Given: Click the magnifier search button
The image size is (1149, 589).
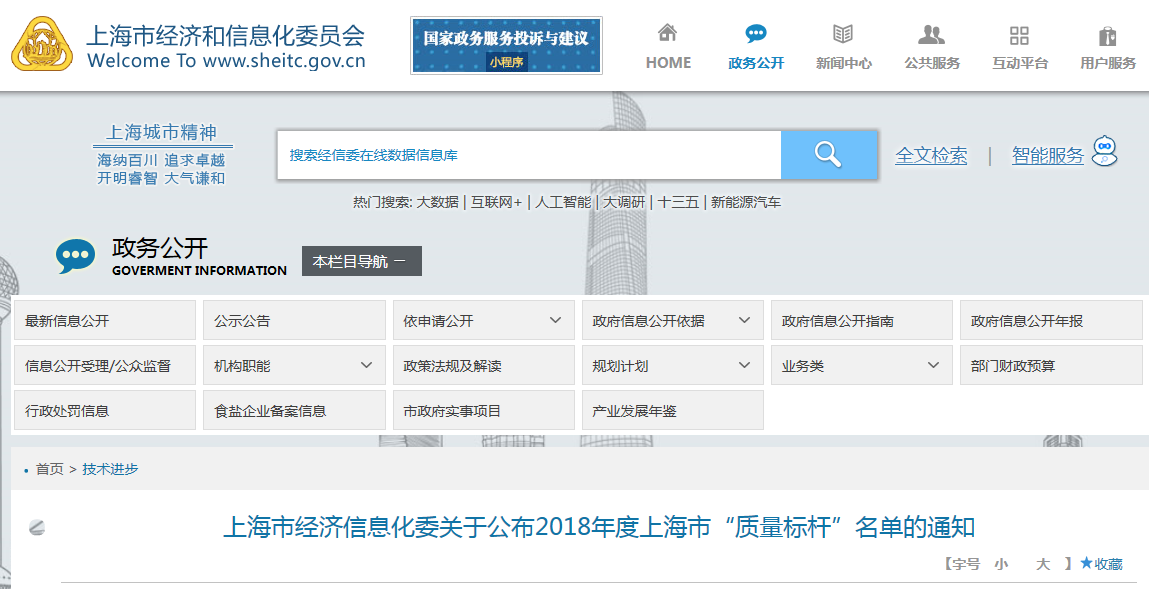Looking at the screenshot, I should tap(828, 155).
